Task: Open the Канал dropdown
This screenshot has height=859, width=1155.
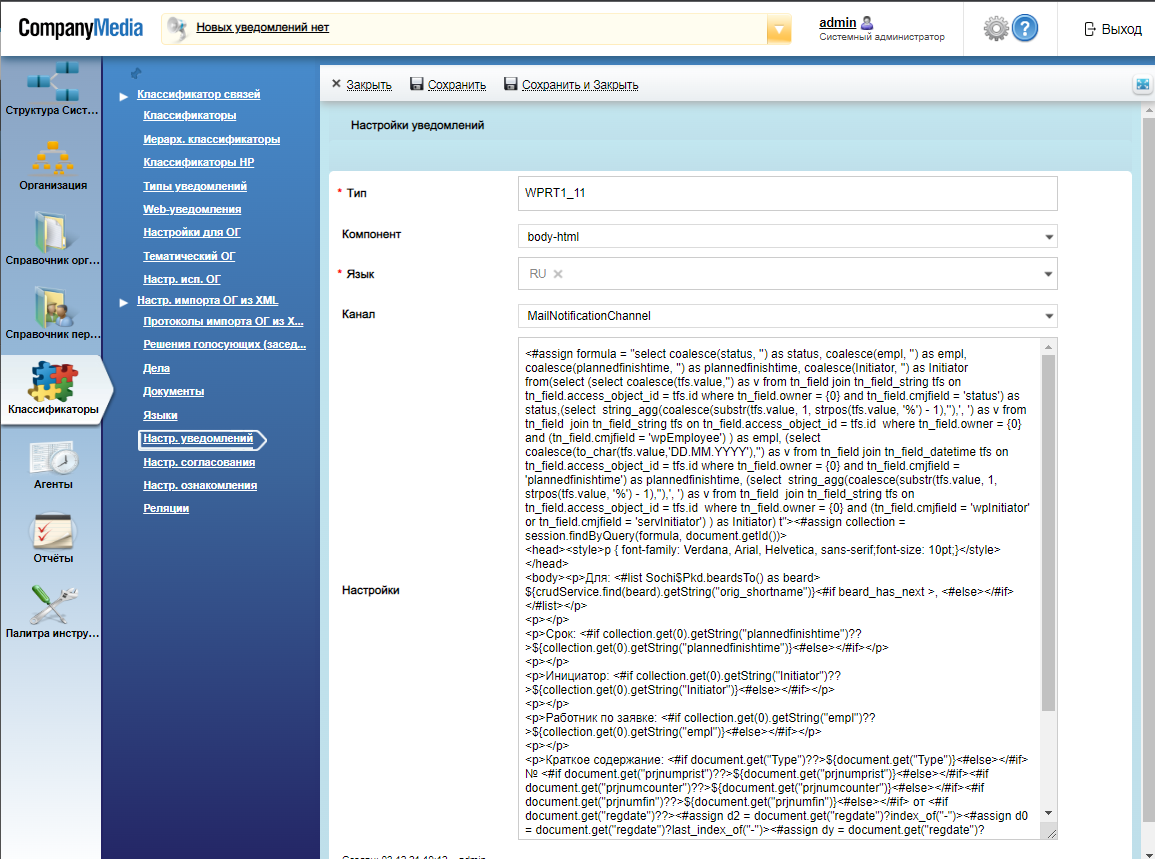Action: [1049, 316]
